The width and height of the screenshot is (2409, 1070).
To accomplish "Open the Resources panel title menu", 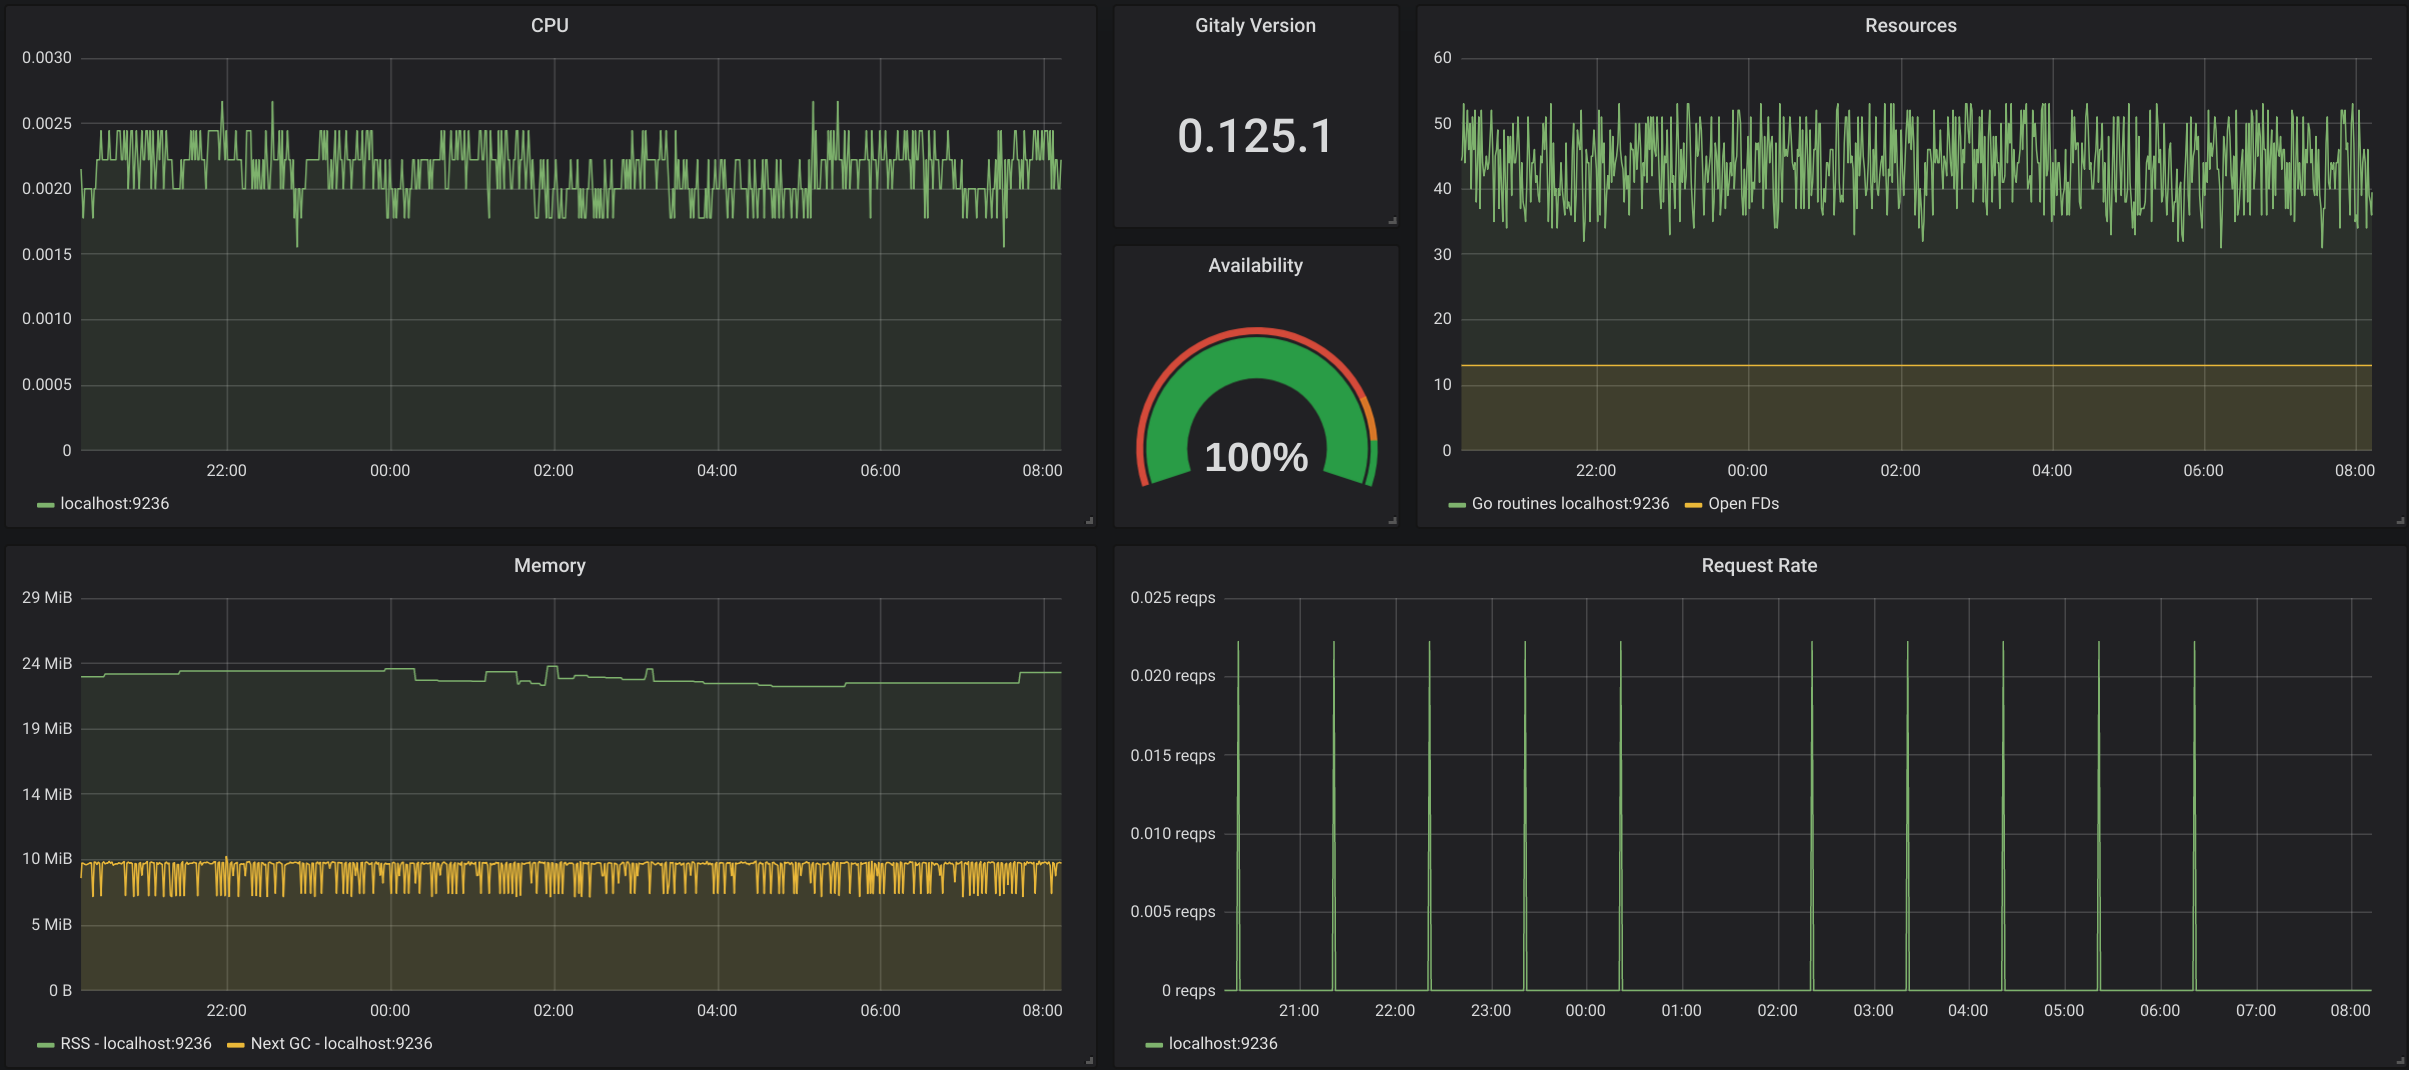I will coord(1910,26).
